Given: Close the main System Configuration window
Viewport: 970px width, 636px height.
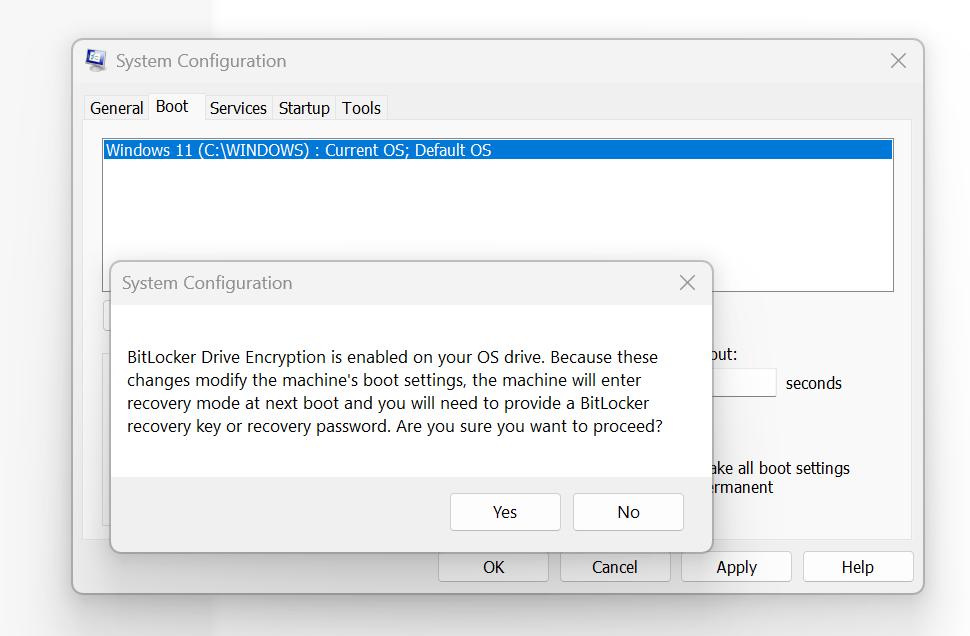Looking at the screenshot, I should coord(898,61).
